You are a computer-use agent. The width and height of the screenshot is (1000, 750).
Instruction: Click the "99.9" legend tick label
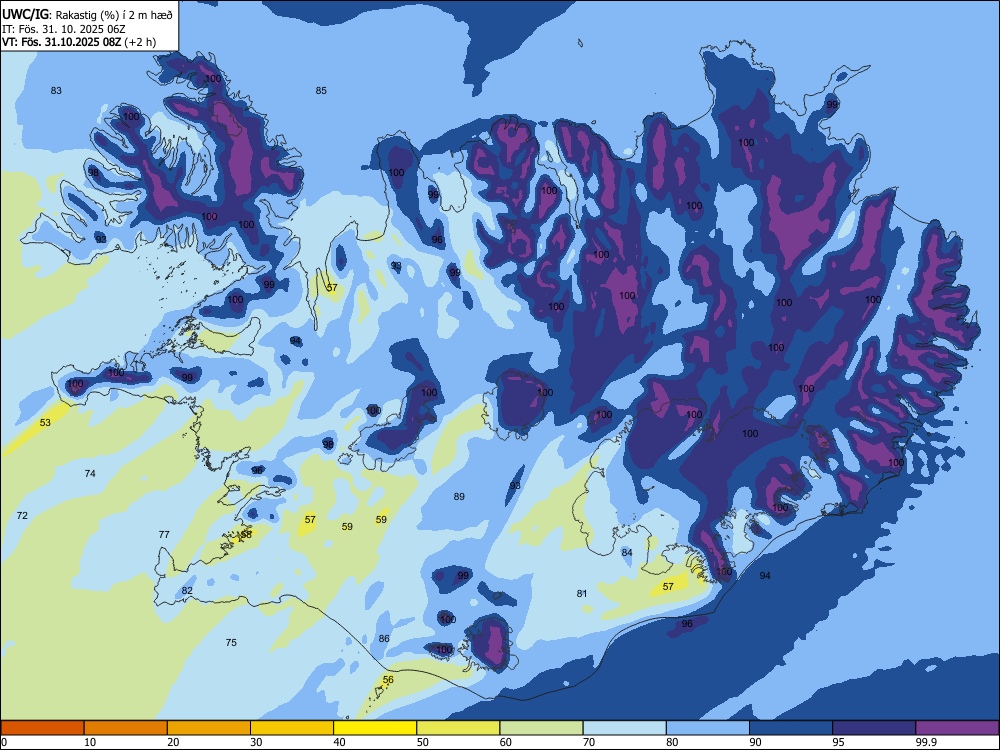coord(925,742)
